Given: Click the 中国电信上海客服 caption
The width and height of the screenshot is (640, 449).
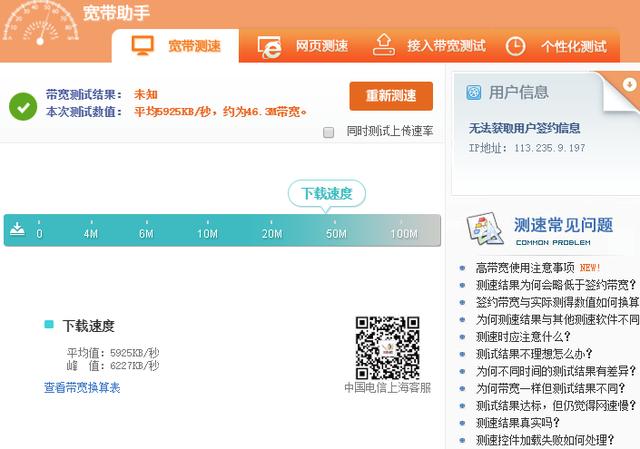Looking at the screenshot, I should click(388, 387).
